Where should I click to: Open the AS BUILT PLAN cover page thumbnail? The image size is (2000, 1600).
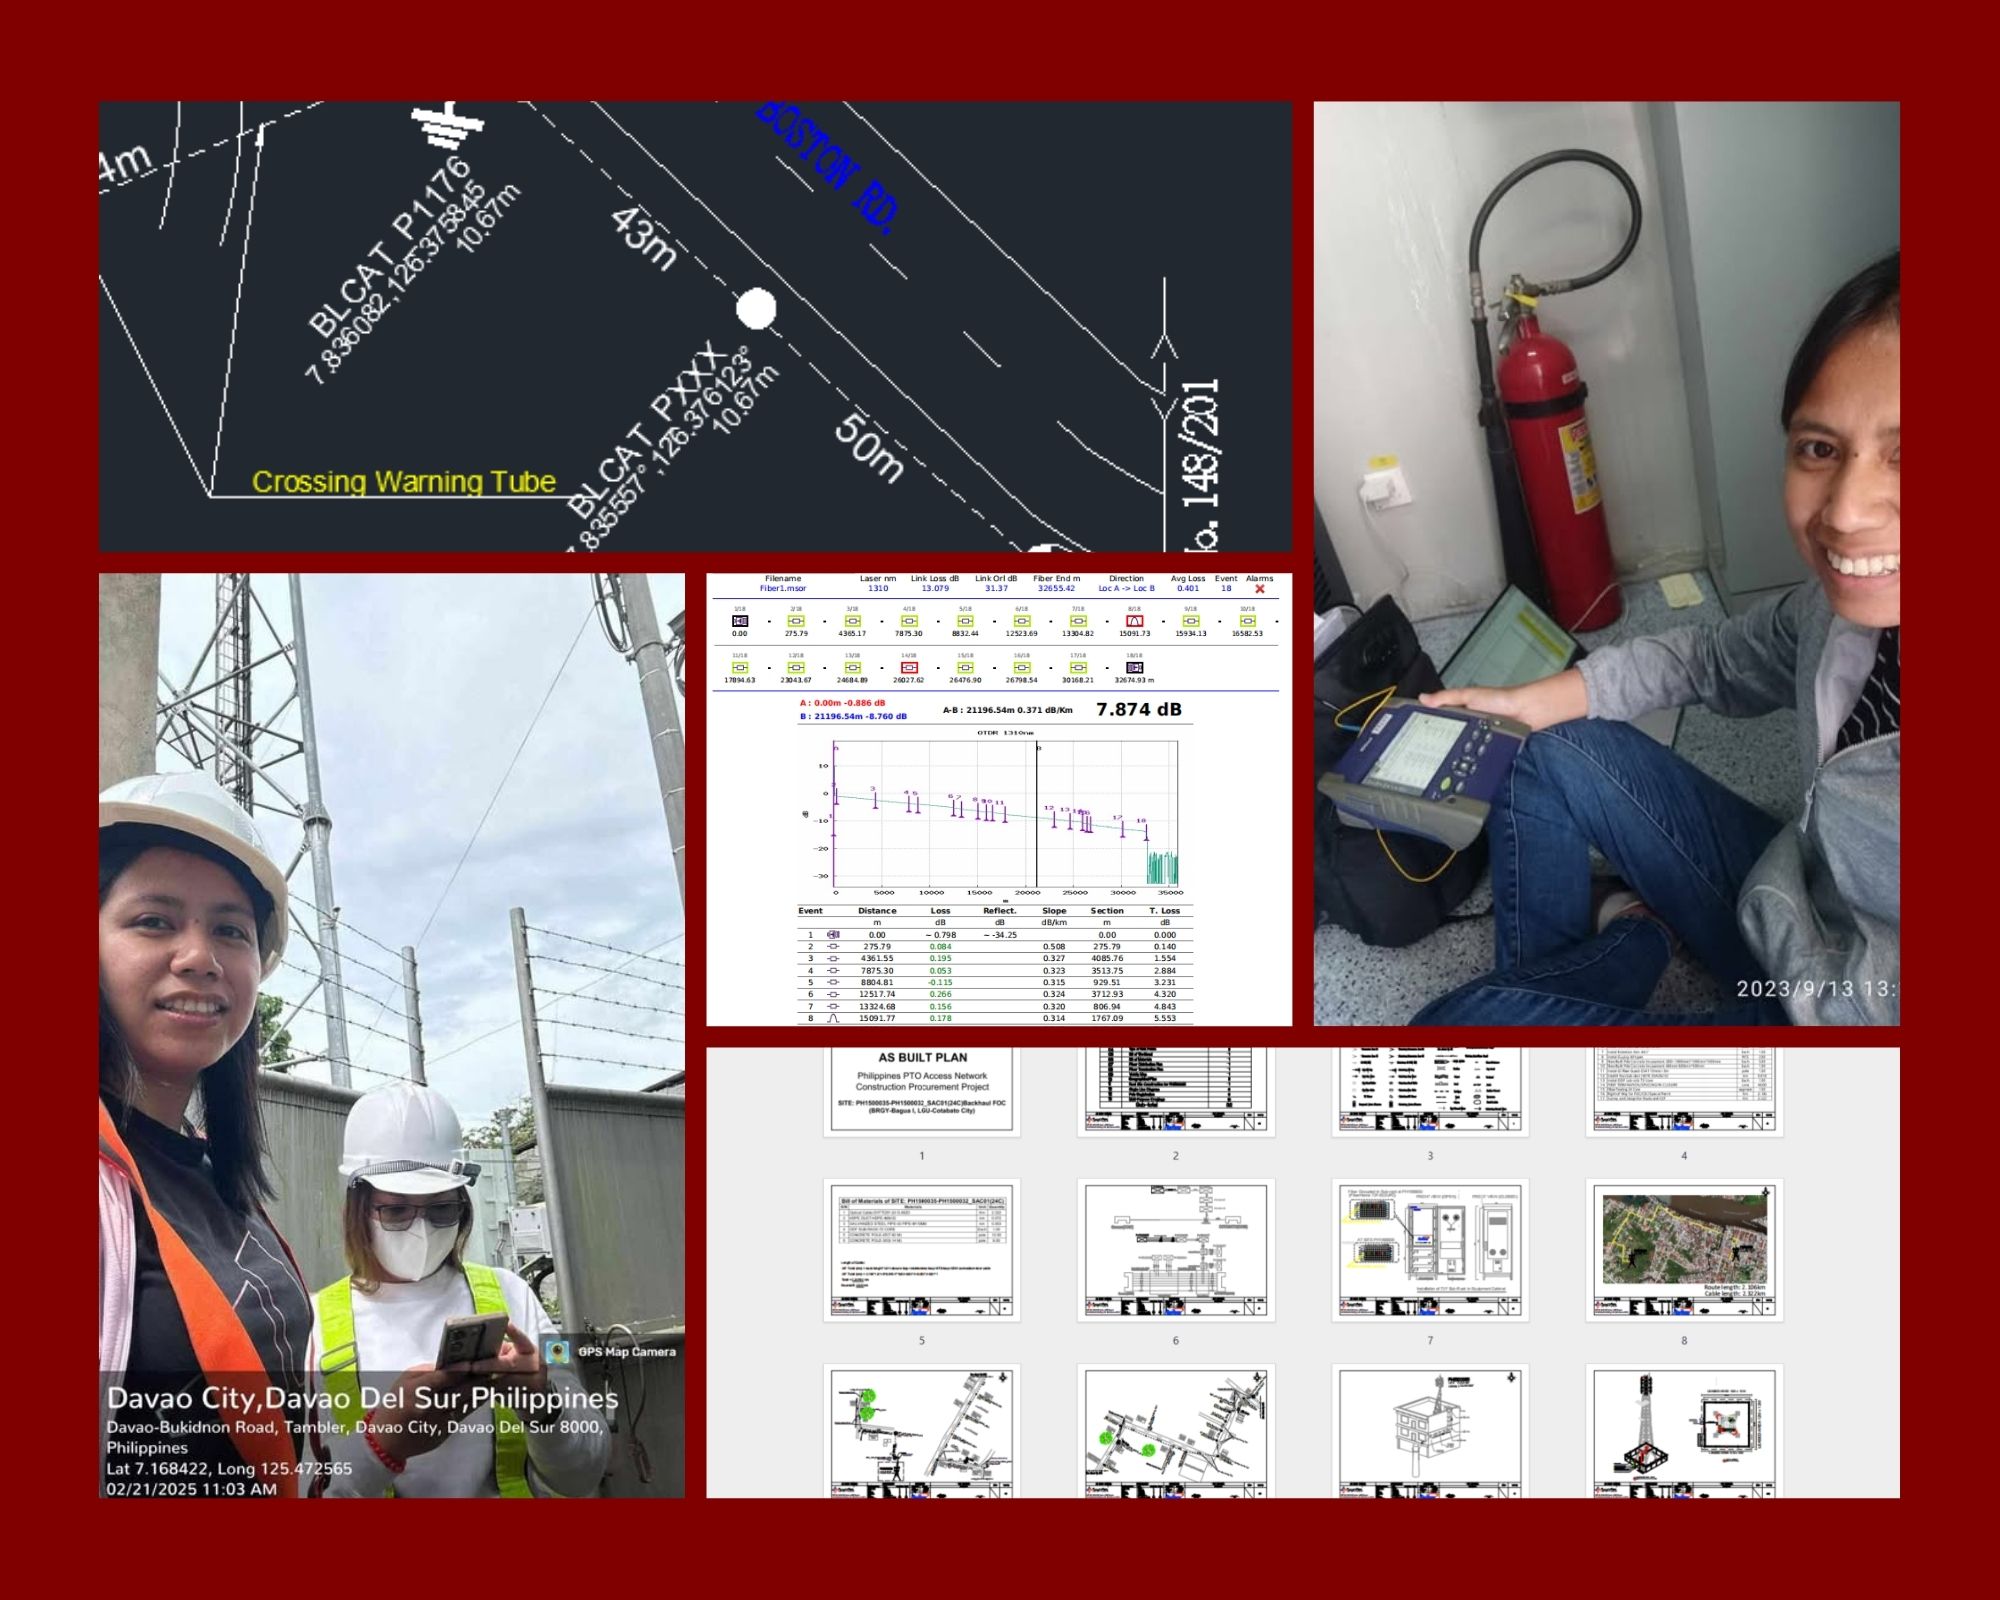tap(921, 1090)
